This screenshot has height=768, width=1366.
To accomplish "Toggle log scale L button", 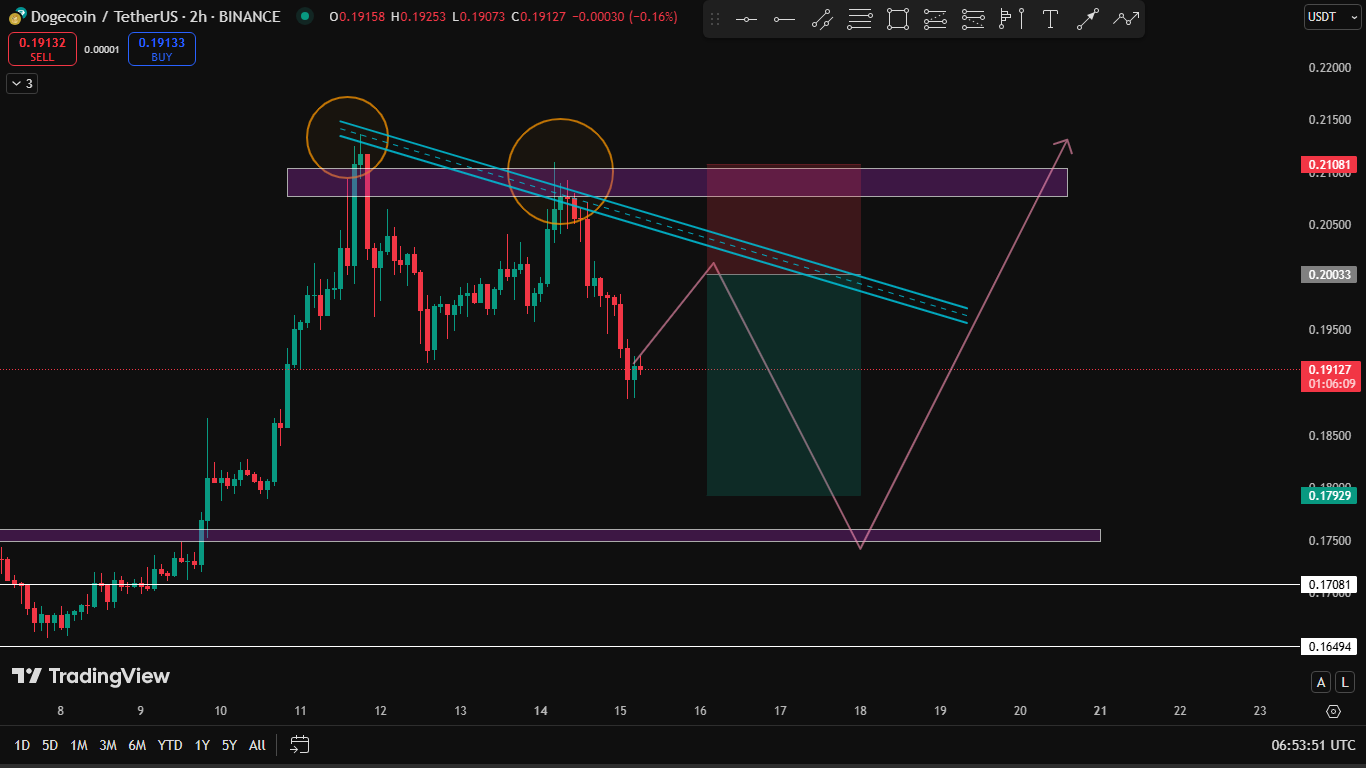I will click(1345, 682).
